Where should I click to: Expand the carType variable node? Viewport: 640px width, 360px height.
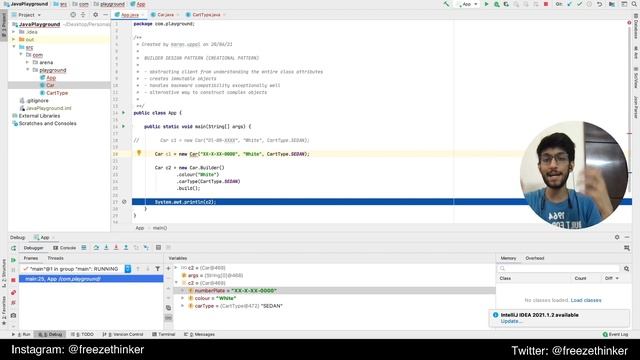pos(183,306)
